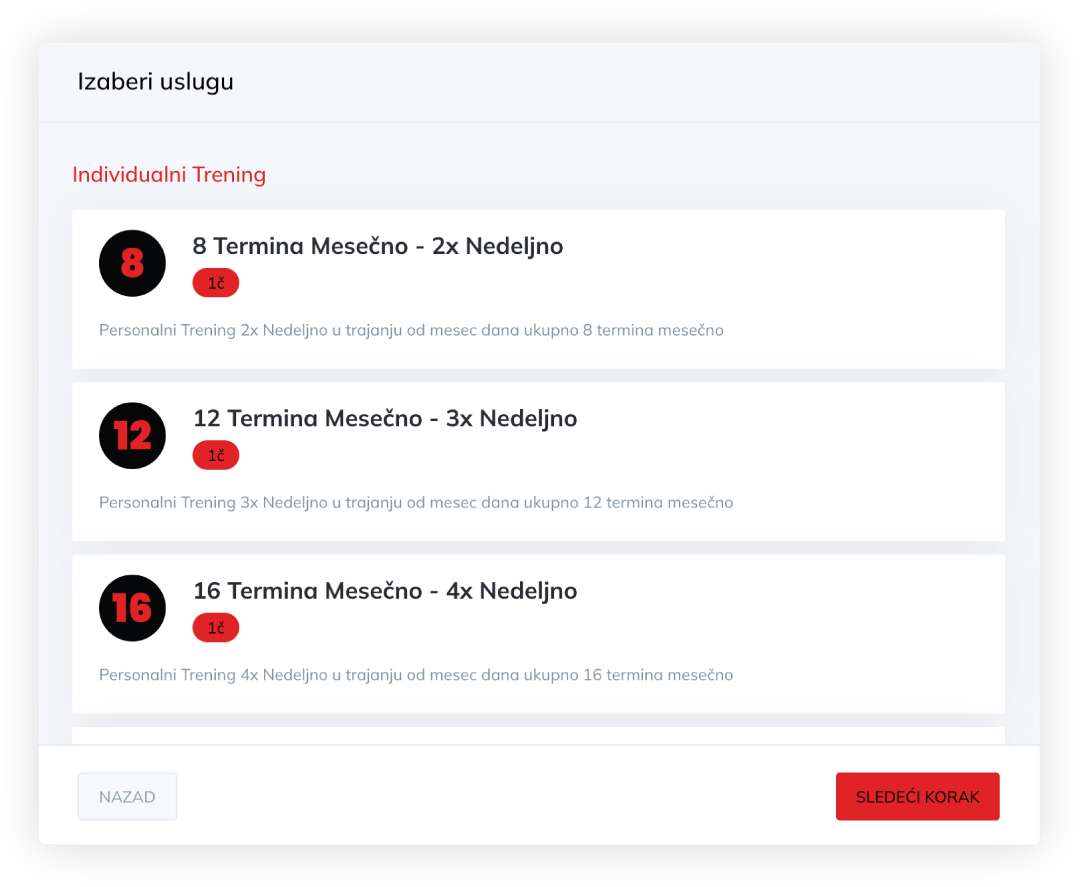Go back with the Nazad button
This screenshot has height=887, width=1080.
tap(127, 796)
